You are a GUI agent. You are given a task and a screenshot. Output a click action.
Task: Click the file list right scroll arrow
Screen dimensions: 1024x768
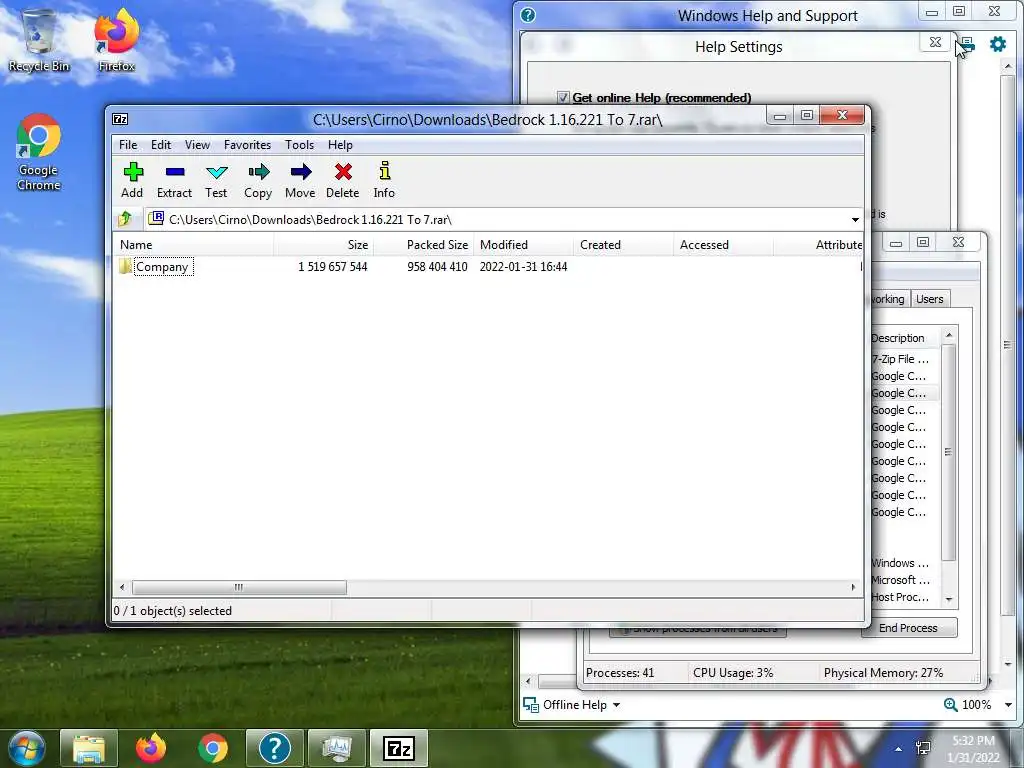coord(853,587)
